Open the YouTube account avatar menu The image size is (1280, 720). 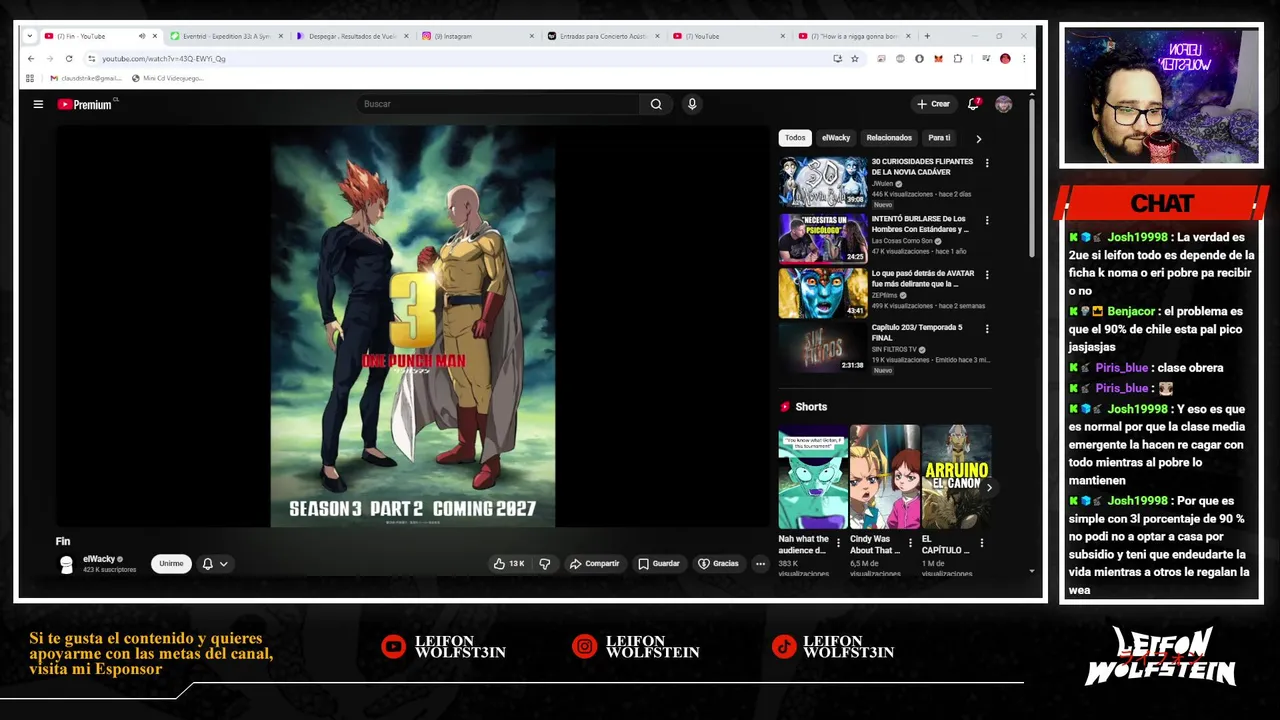coord(1004,104)
